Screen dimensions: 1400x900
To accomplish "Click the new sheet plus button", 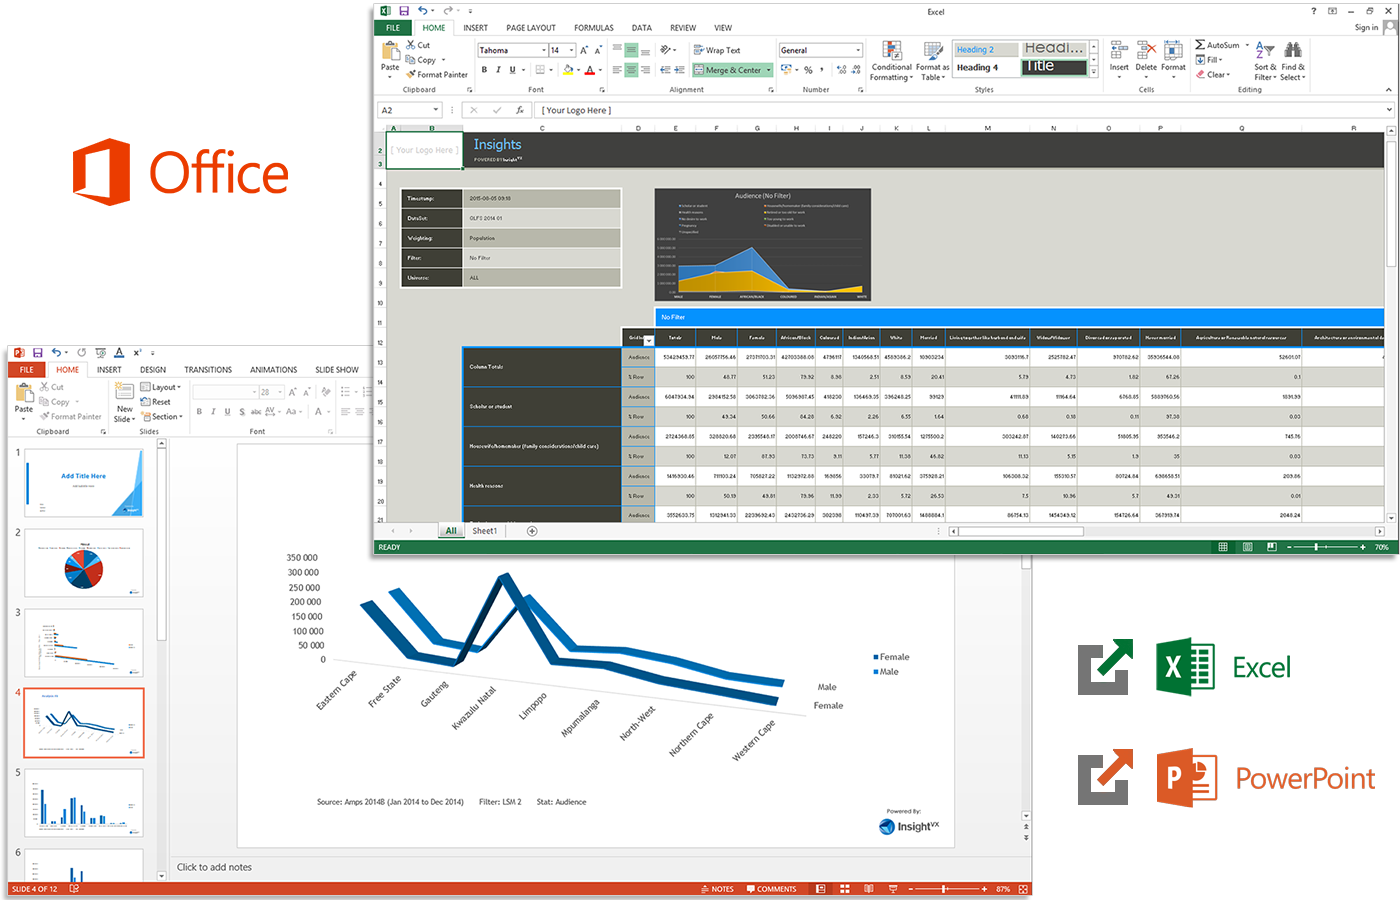I will pos(532,531).
